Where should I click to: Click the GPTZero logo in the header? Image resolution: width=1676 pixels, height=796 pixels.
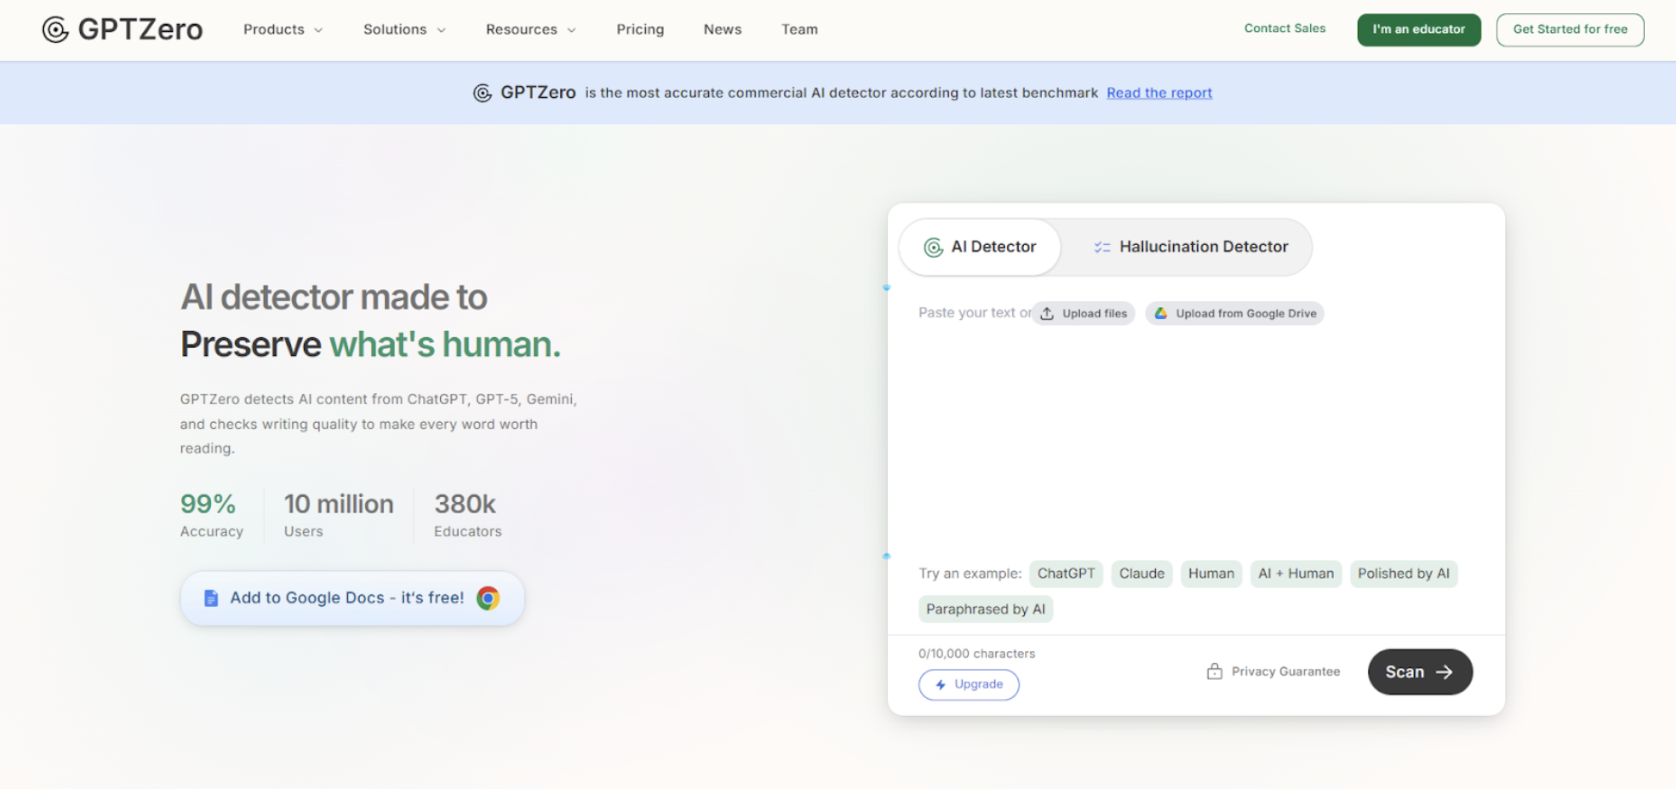(122, 30)
